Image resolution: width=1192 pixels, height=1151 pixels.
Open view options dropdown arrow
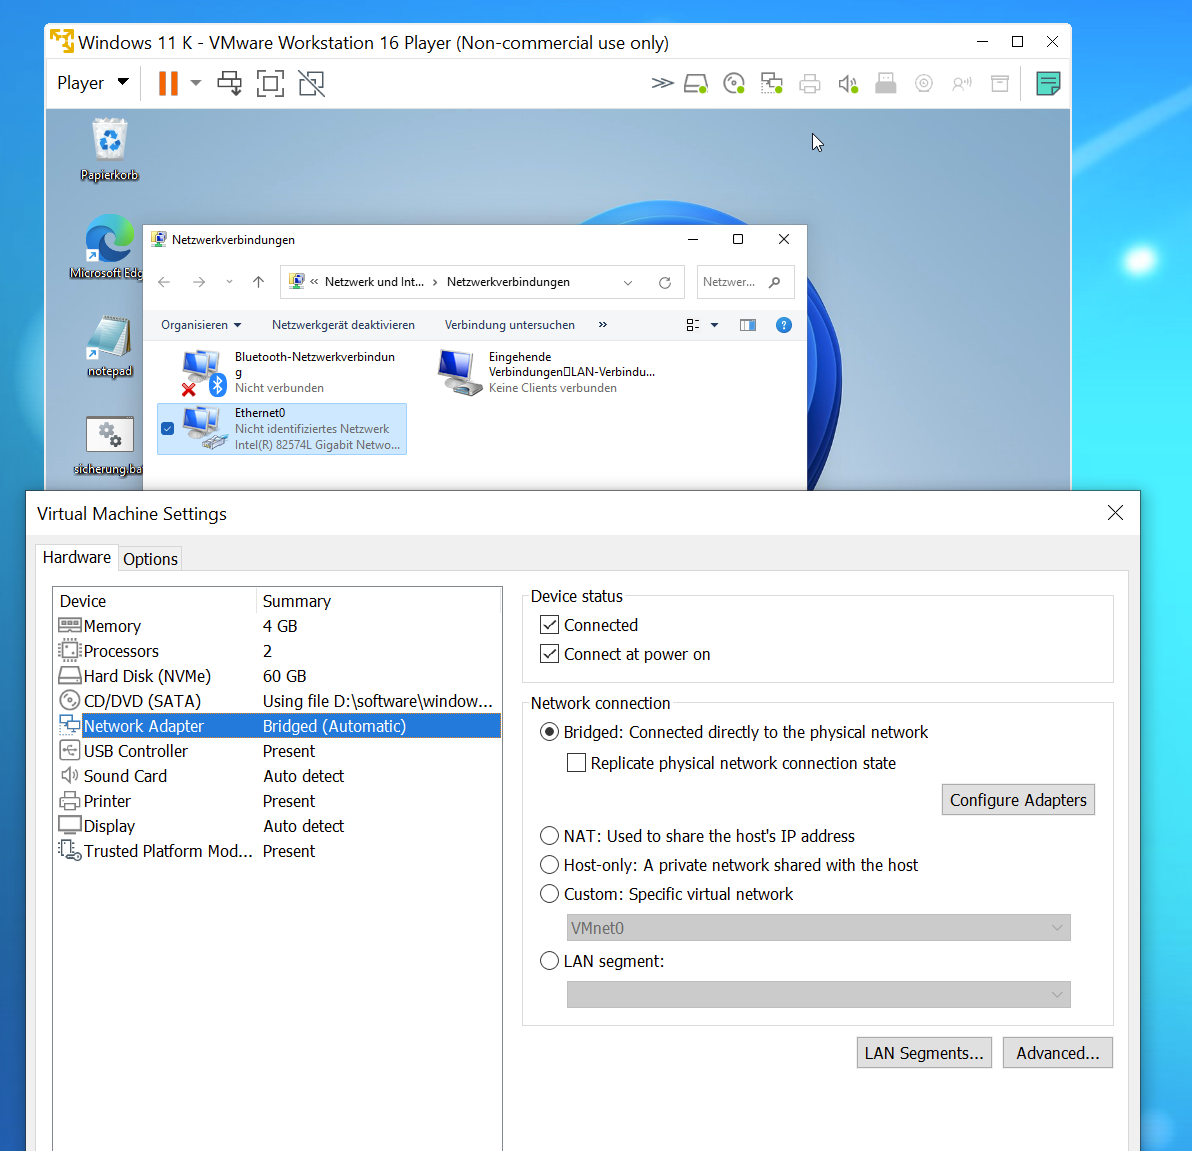coord(715,325)
